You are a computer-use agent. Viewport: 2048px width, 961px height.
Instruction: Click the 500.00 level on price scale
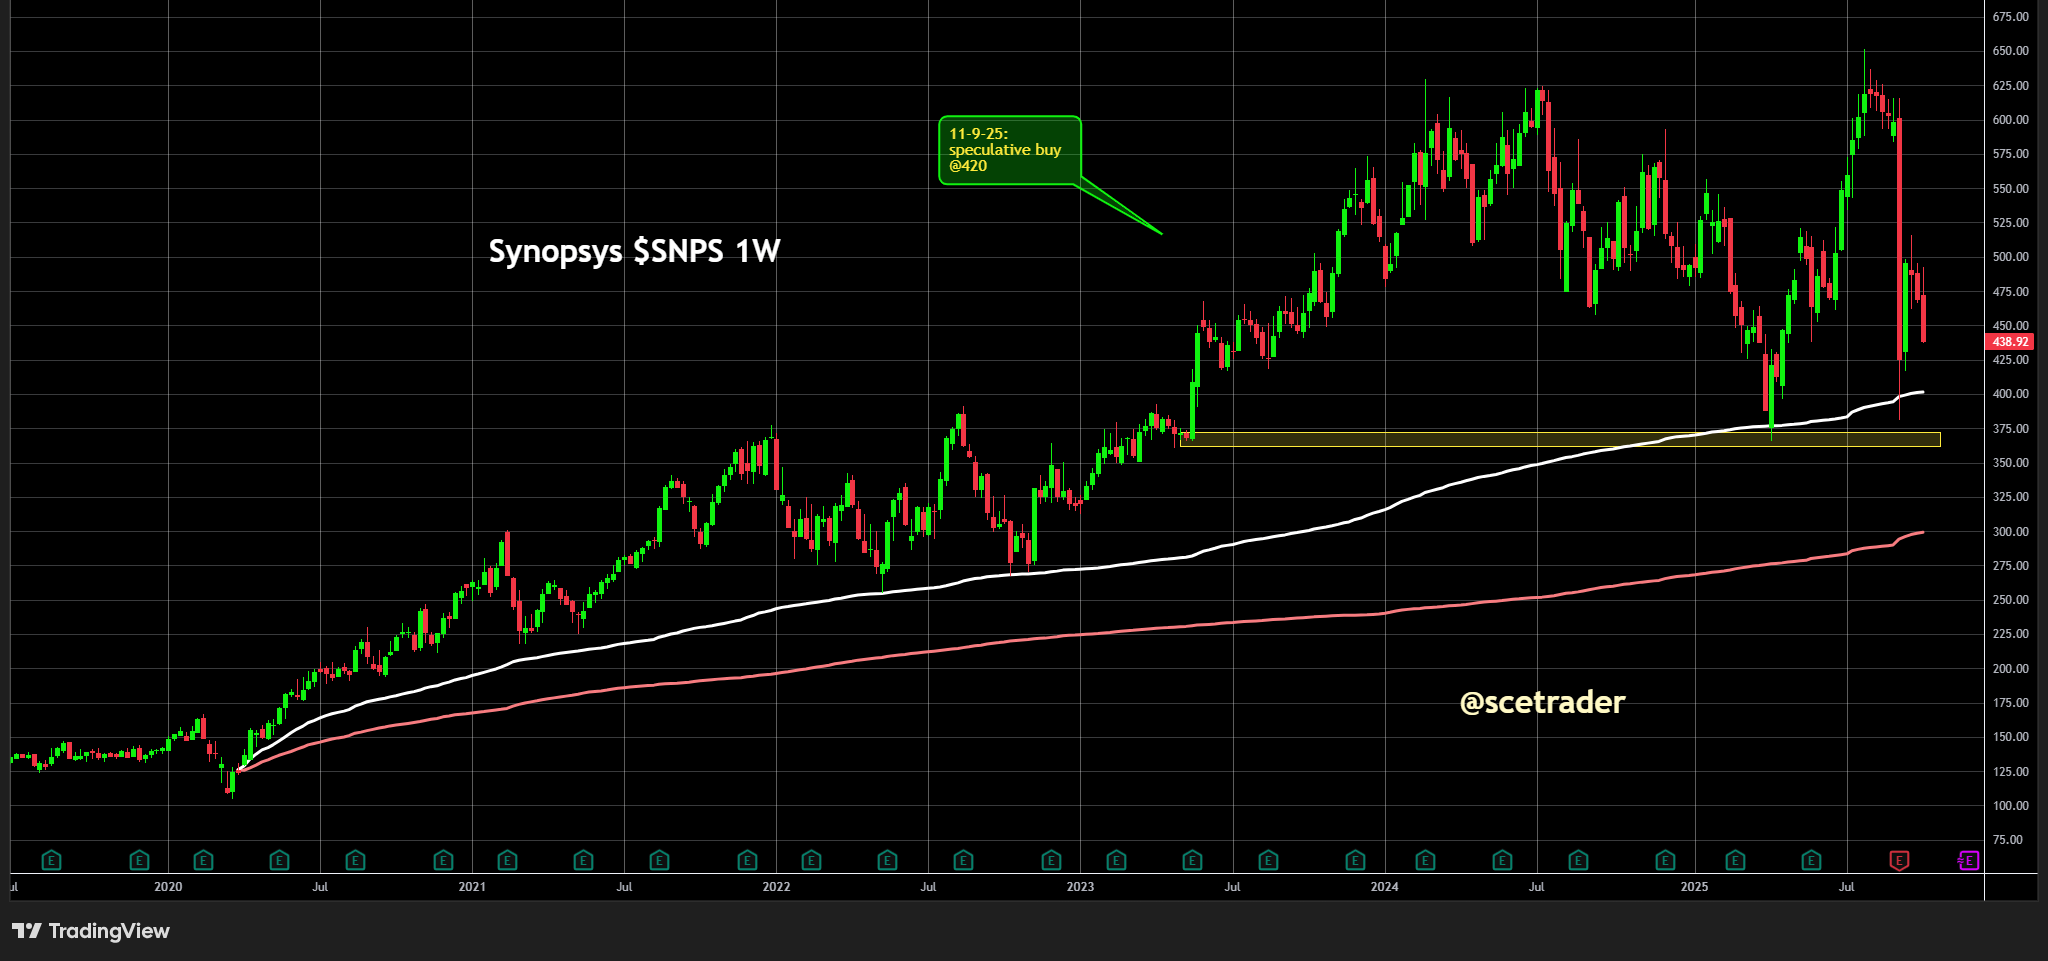click(x=2010, y=257)
